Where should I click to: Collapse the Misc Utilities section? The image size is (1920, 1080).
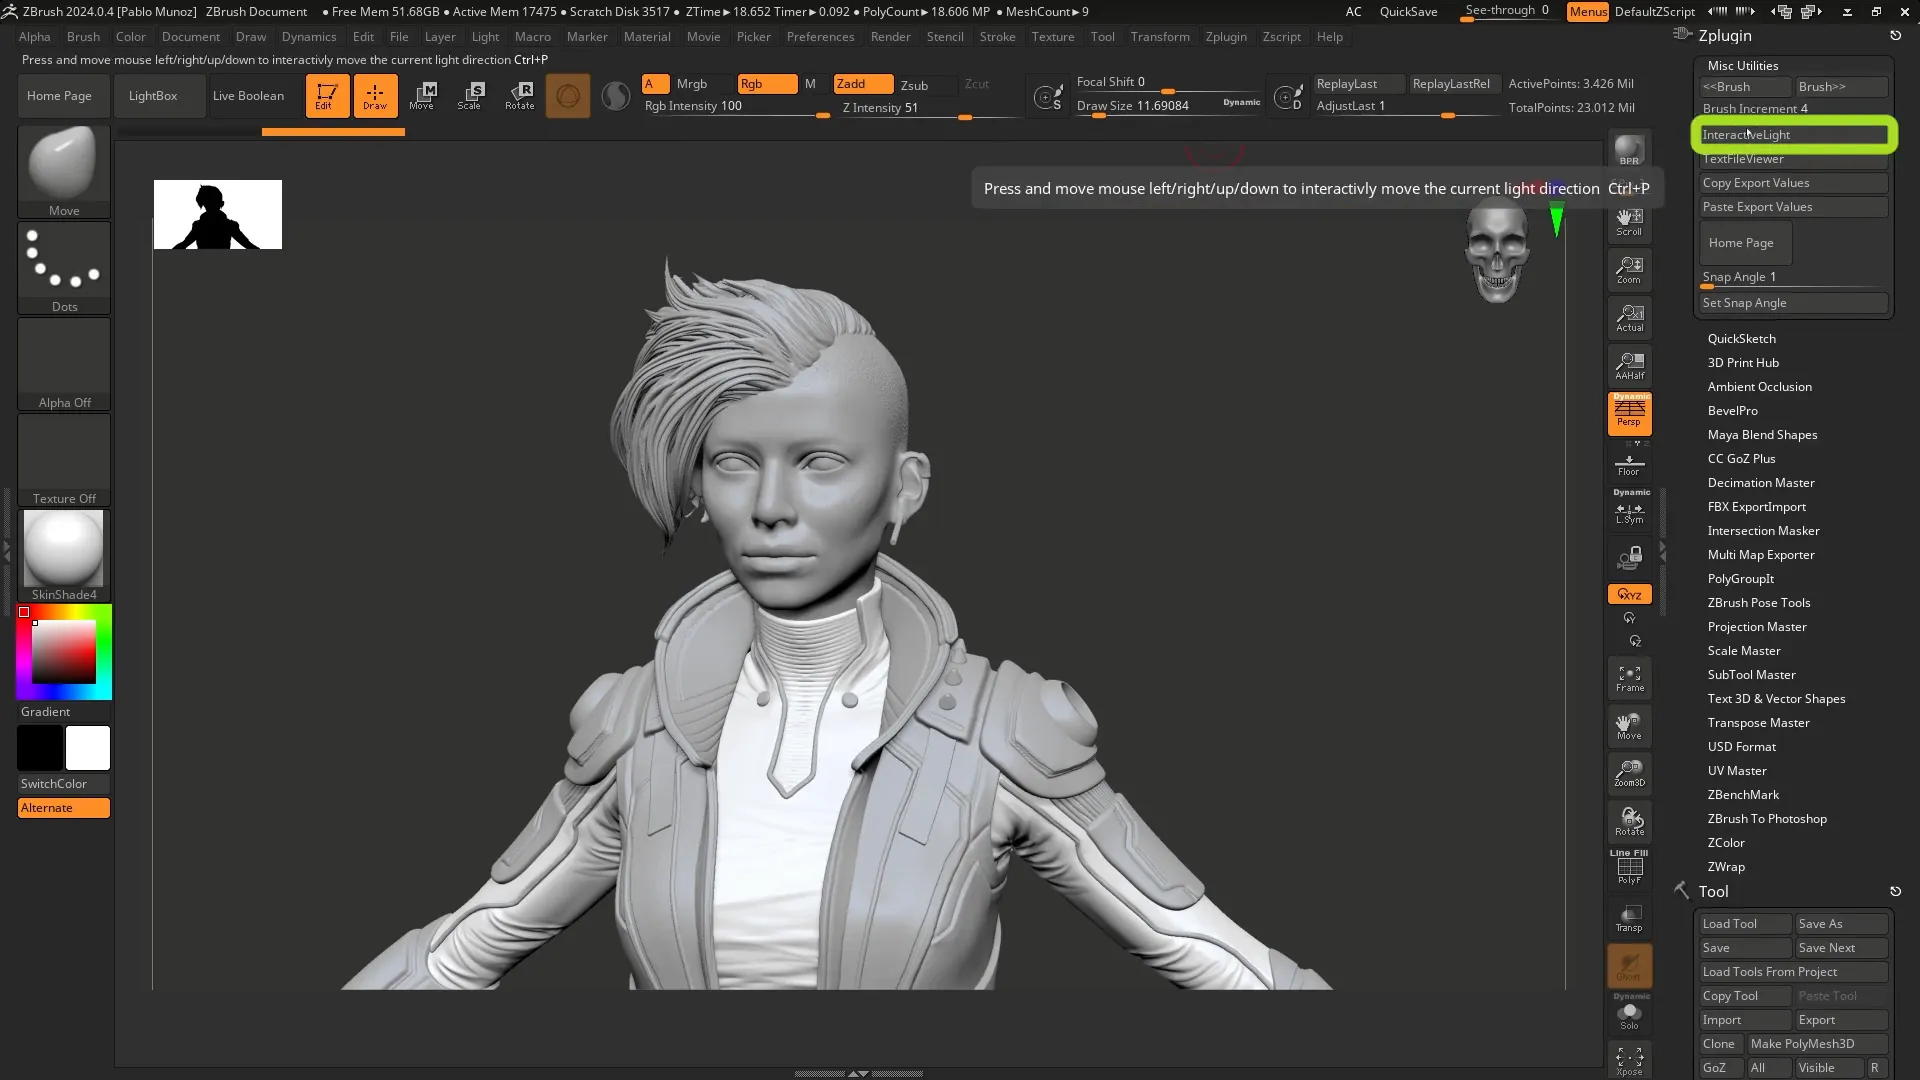point(1742,66)
